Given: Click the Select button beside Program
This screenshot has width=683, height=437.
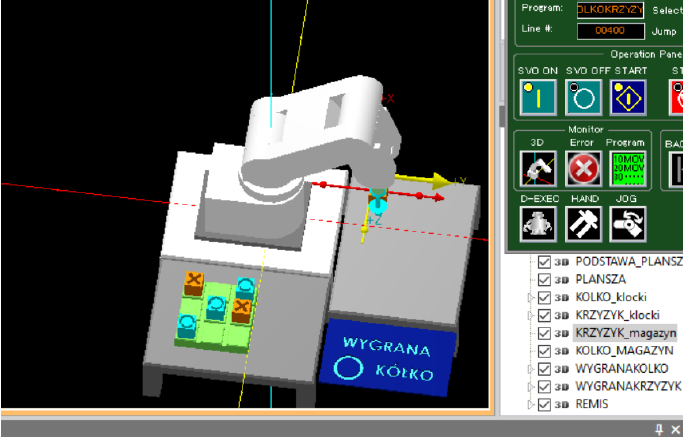Looking at the screenshot, I should tap(667, 10).
